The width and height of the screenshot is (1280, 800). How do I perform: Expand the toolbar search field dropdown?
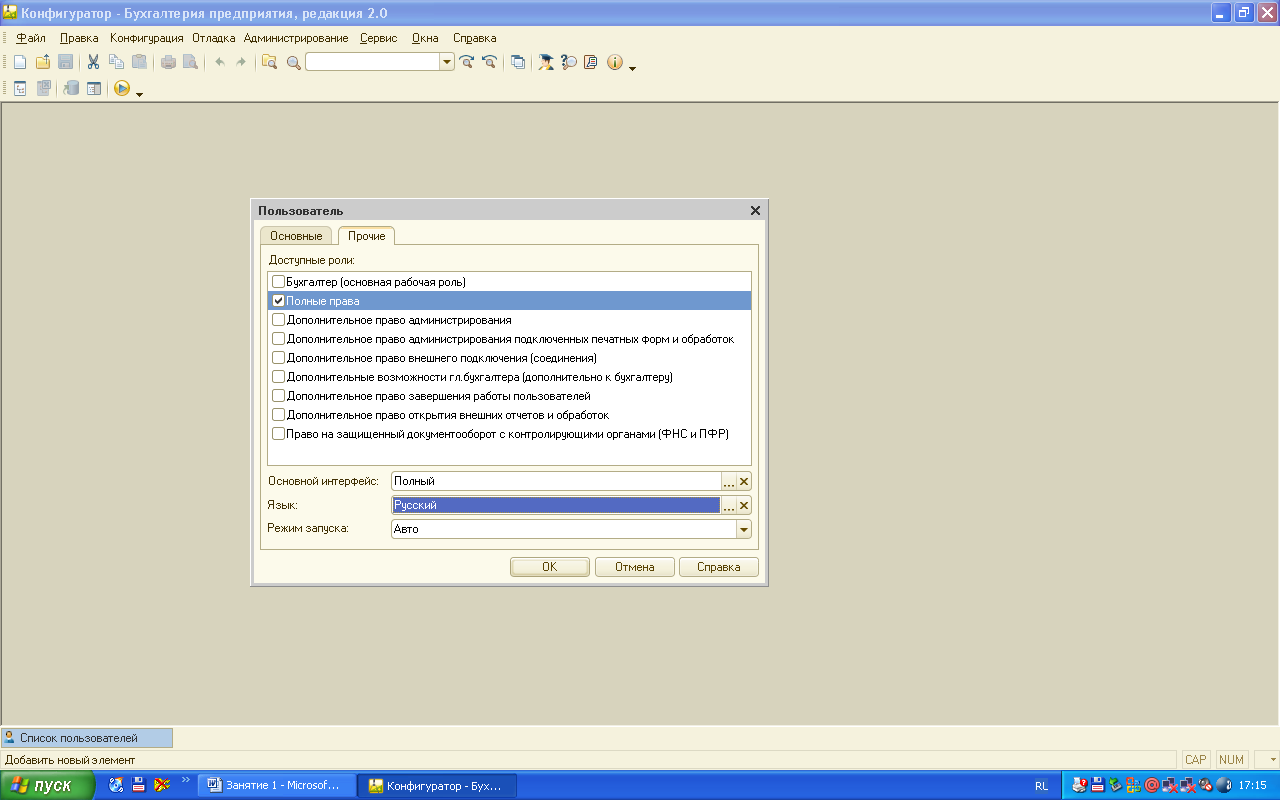(x=447, y=62)
